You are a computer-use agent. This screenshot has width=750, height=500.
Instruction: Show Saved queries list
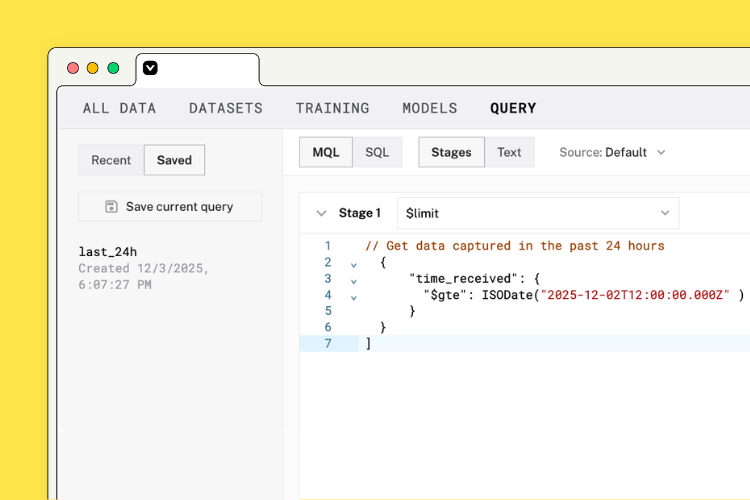pos(174,160)
